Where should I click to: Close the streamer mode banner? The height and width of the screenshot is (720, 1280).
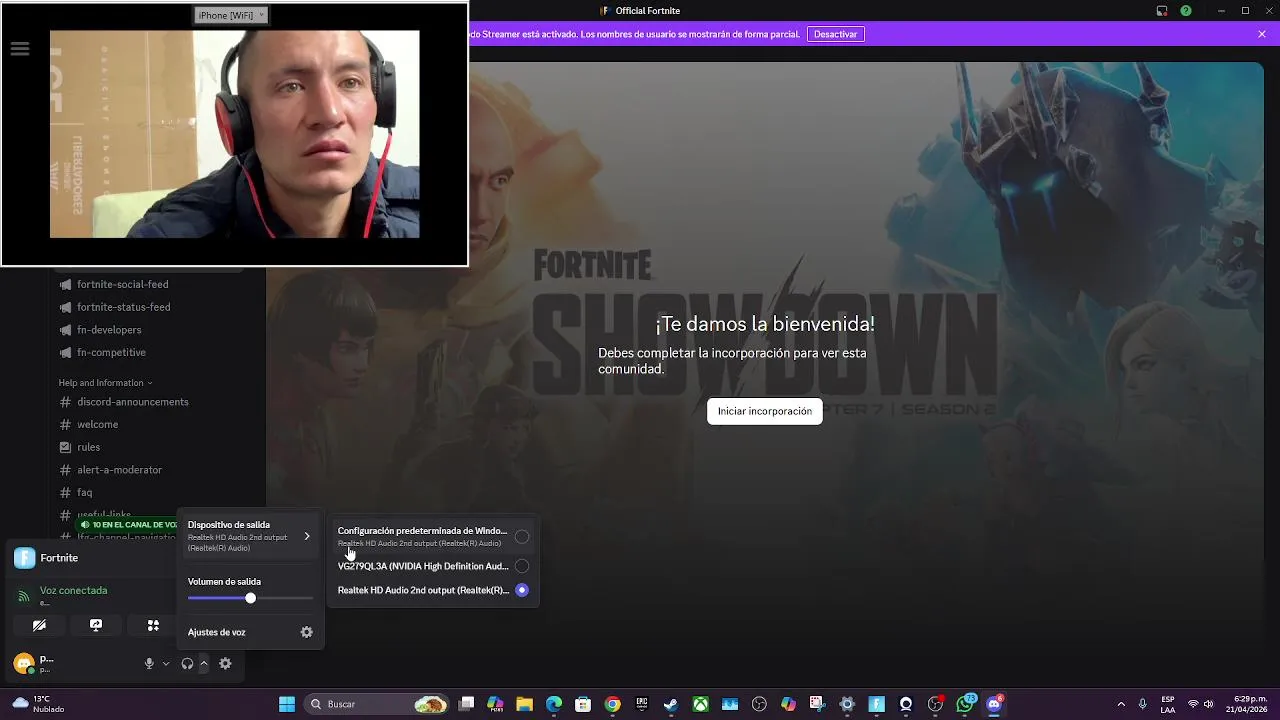(1262, 34)
